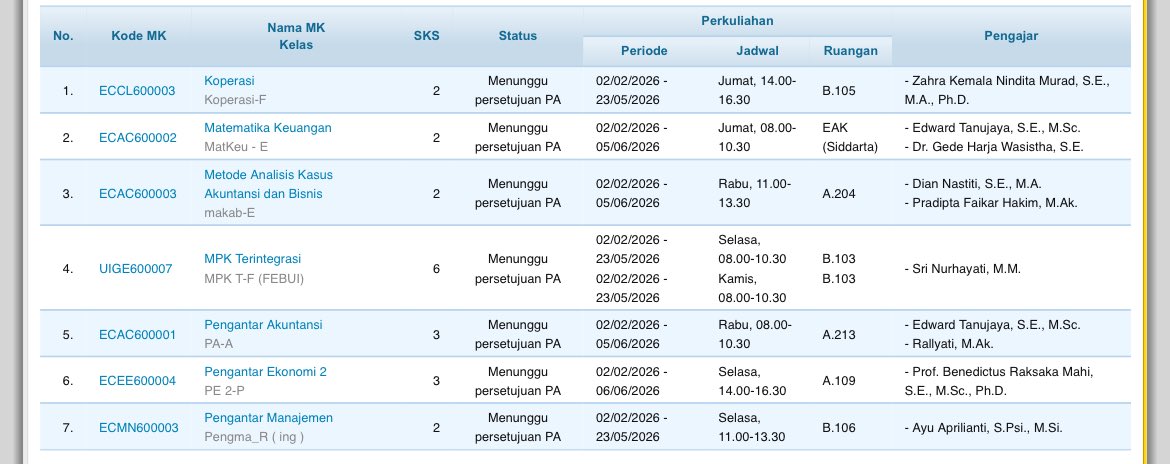The height and width of the screenshot is (464, 1170).
Task: Open the MPK Terintegrasi course link
Action: point(253,259)
